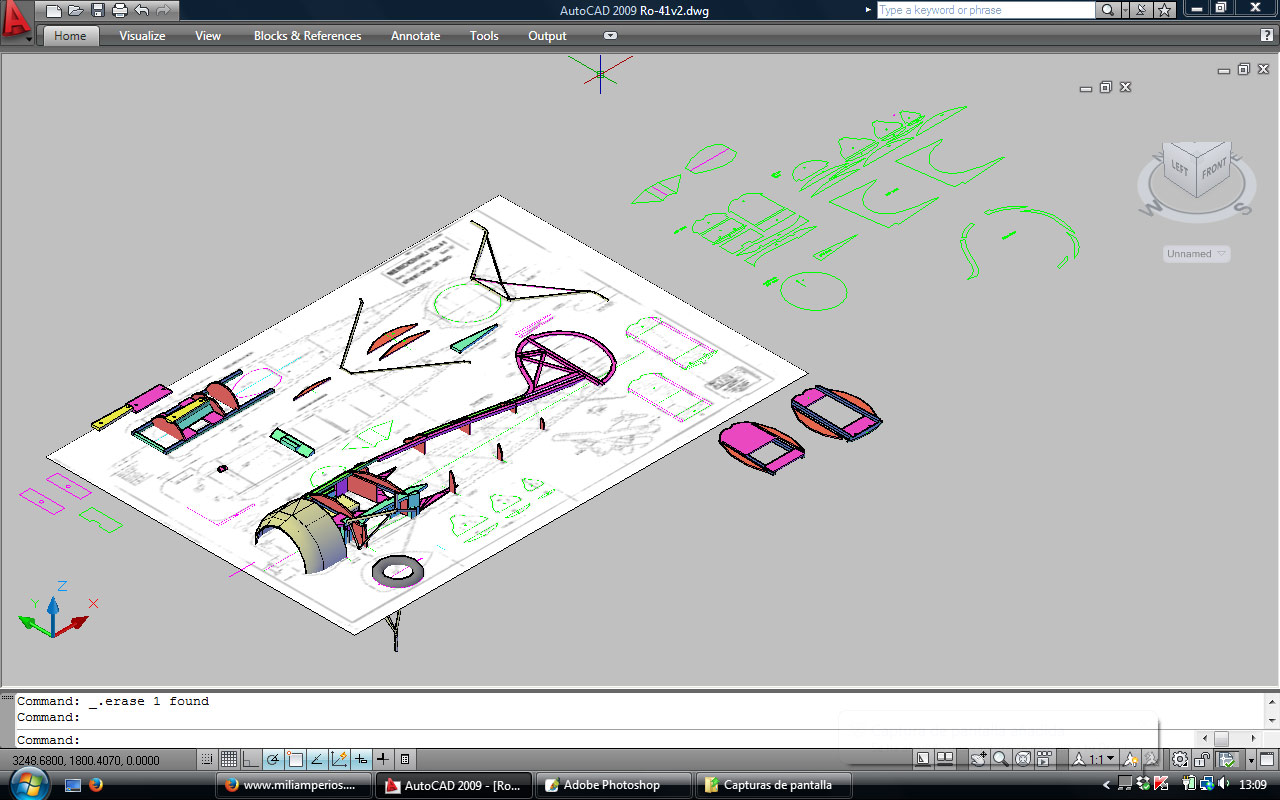Click the Plot (printer) icon
Viewport: 1280px width, 800px height.
120,11
